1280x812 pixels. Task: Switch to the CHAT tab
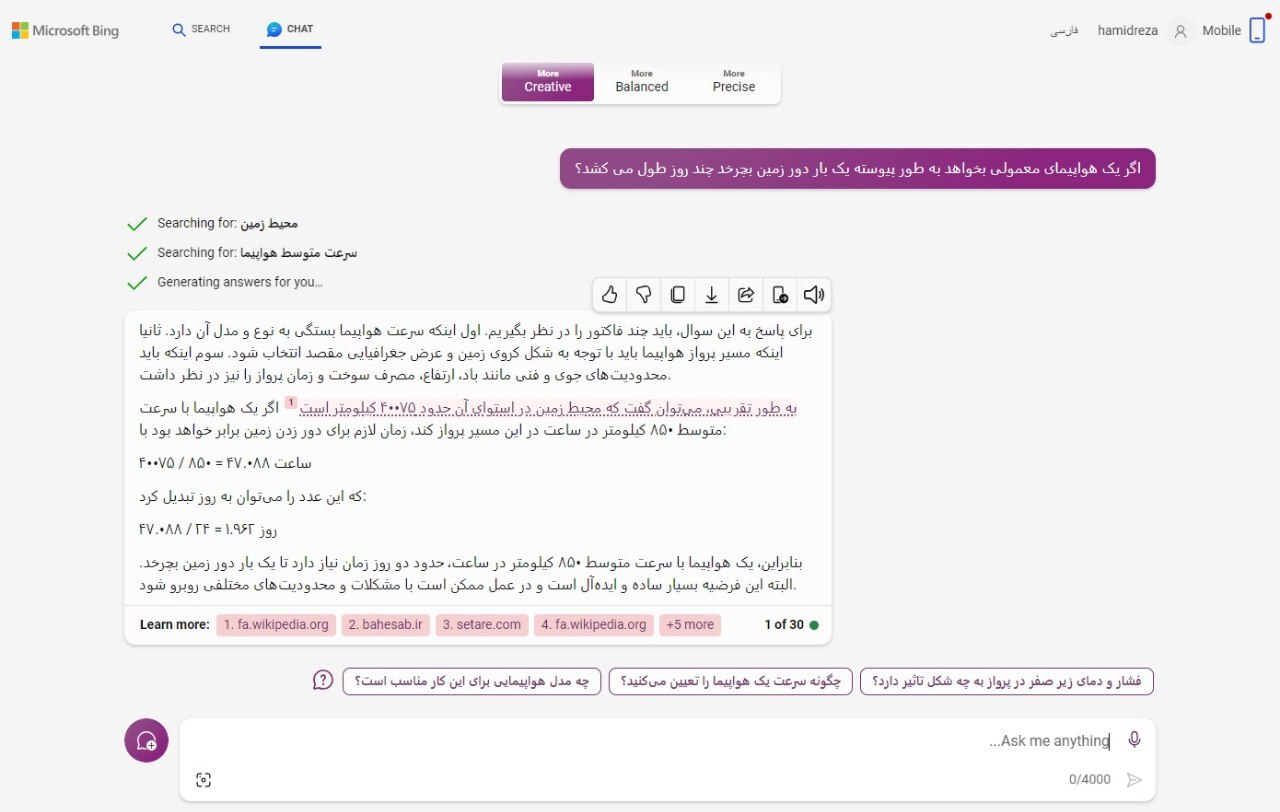click(290, 30)
